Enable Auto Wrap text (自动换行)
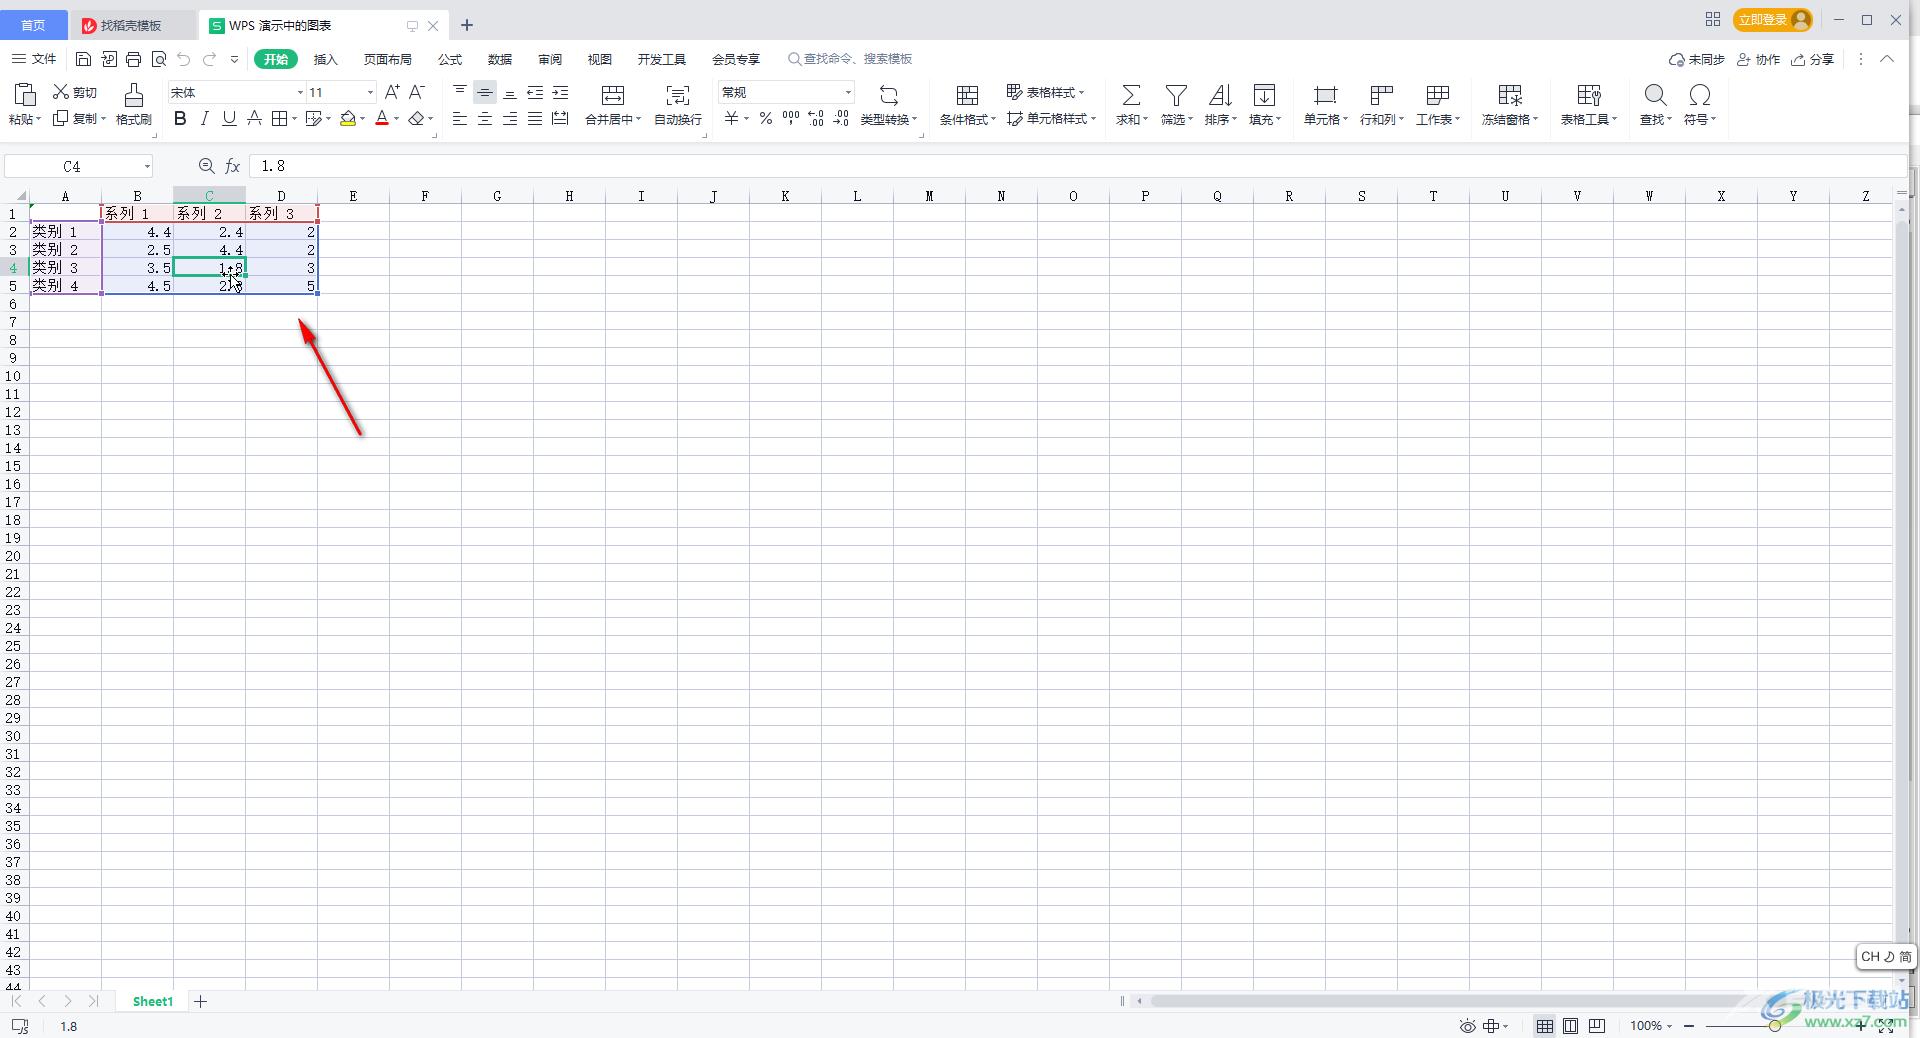This screenshot has width=1920, height=1038. (x=678, y=104)
